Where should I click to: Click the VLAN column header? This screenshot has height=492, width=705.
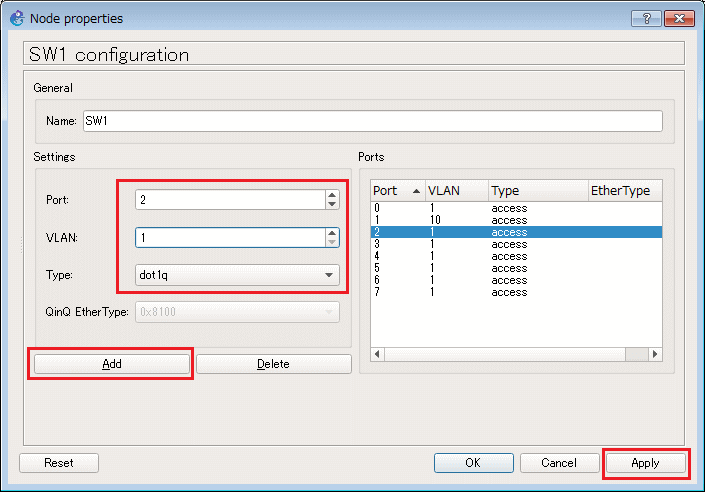pyautogui.click(x=457, y=191)
